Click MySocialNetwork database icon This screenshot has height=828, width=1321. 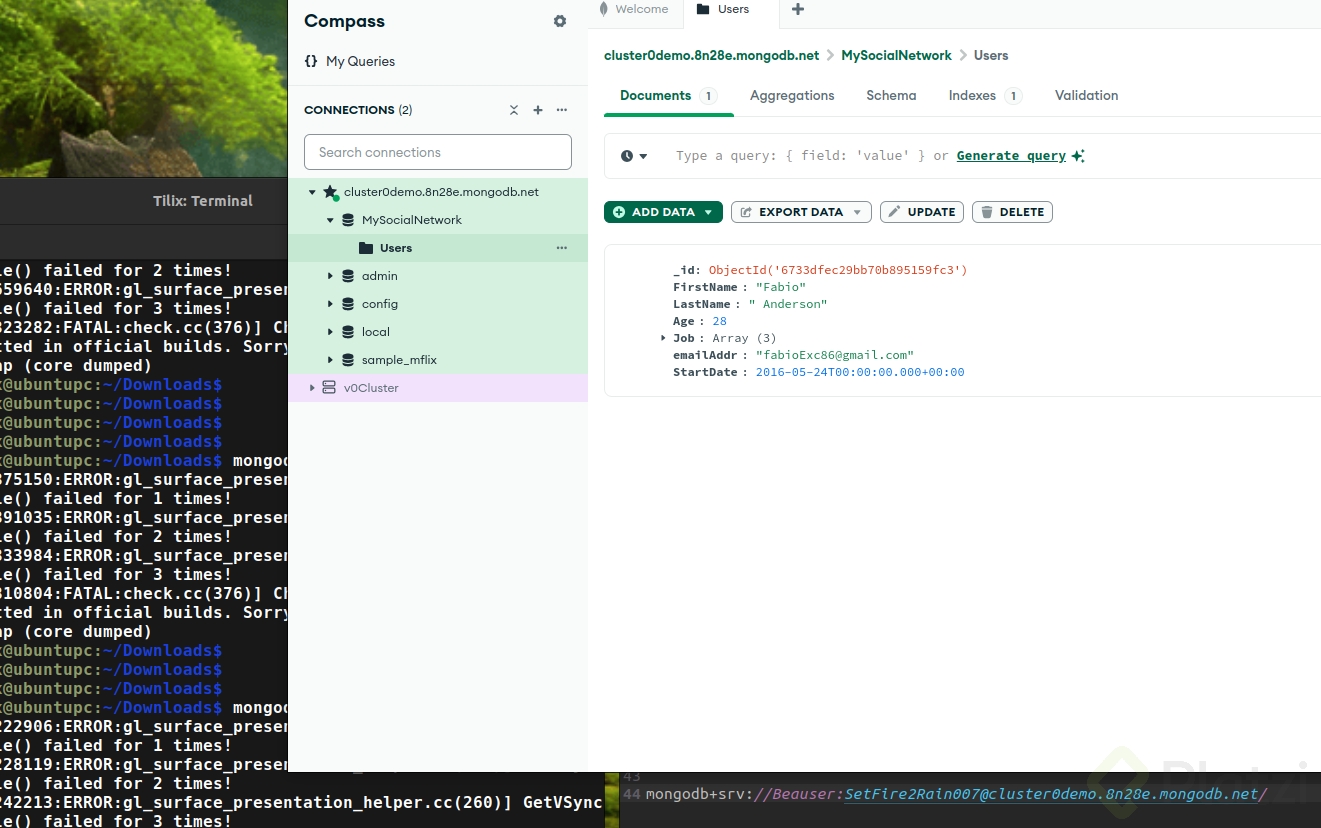(x=348, y=220)
